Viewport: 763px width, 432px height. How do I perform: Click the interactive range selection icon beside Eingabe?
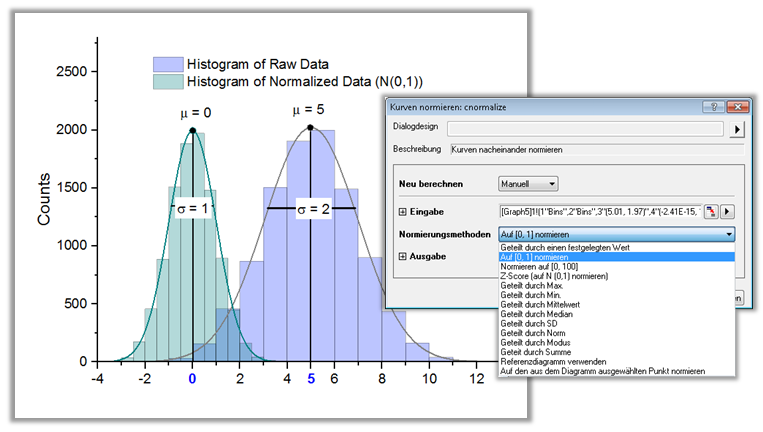(710, 211)
